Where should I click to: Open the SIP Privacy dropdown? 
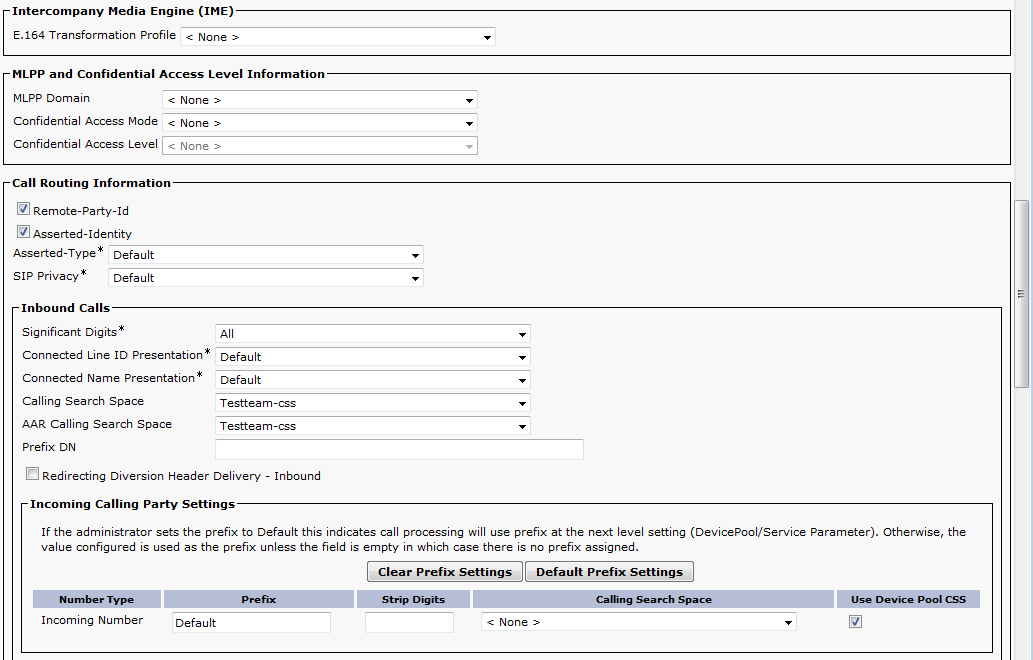(265, 278)
